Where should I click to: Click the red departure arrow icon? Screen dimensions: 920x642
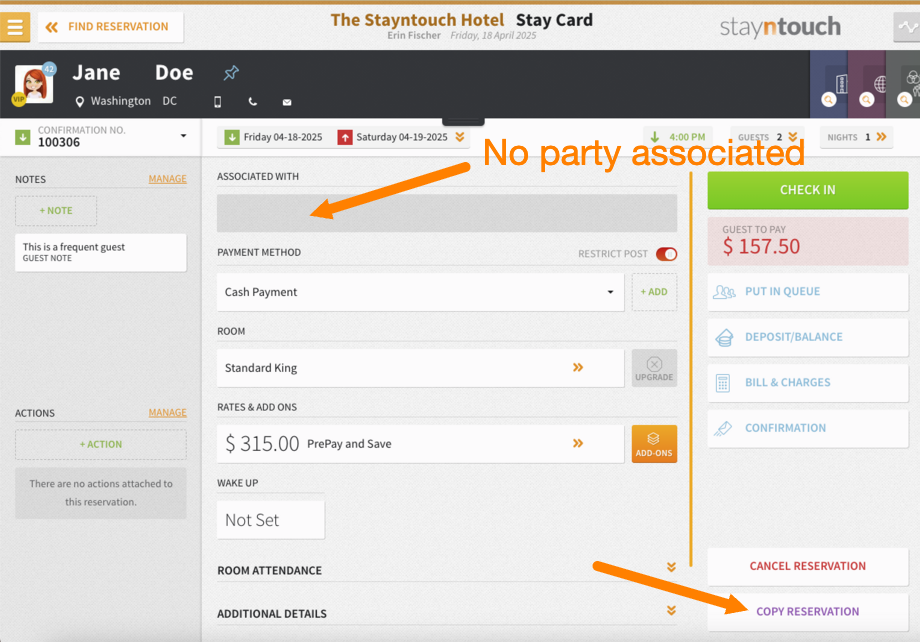[345, 137]
